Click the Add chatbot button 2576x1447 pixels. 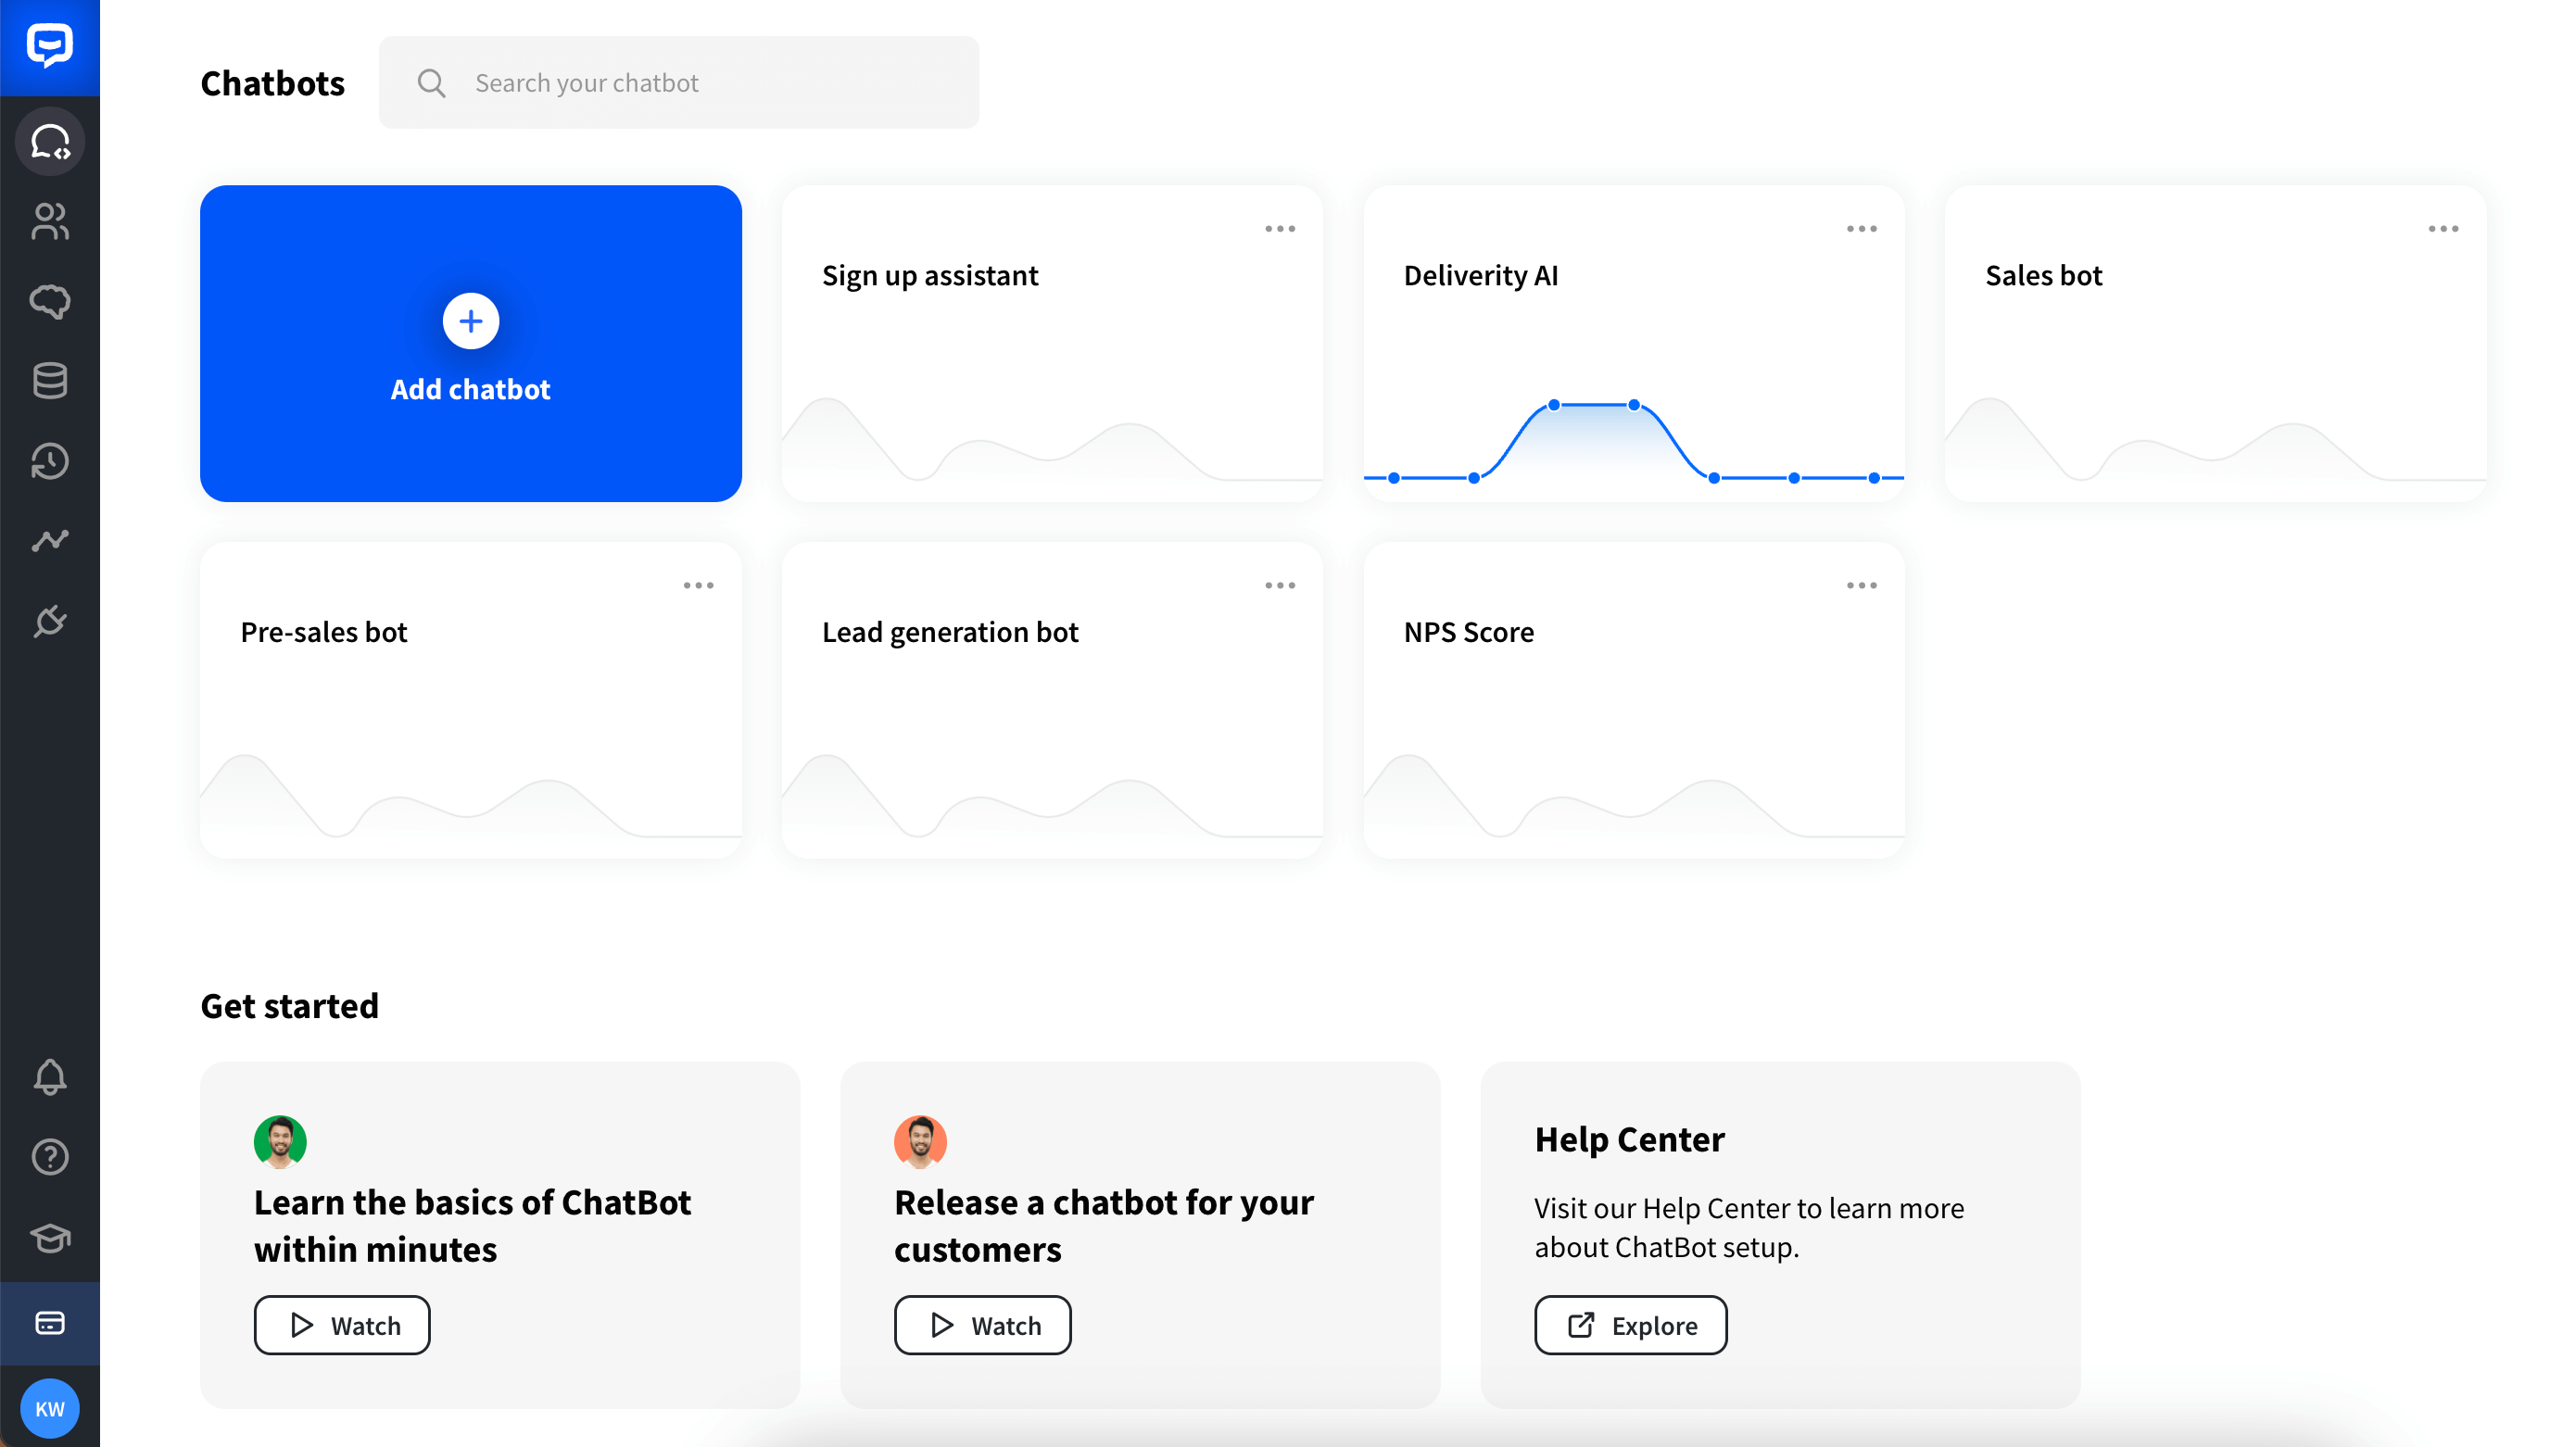(471, 343)
